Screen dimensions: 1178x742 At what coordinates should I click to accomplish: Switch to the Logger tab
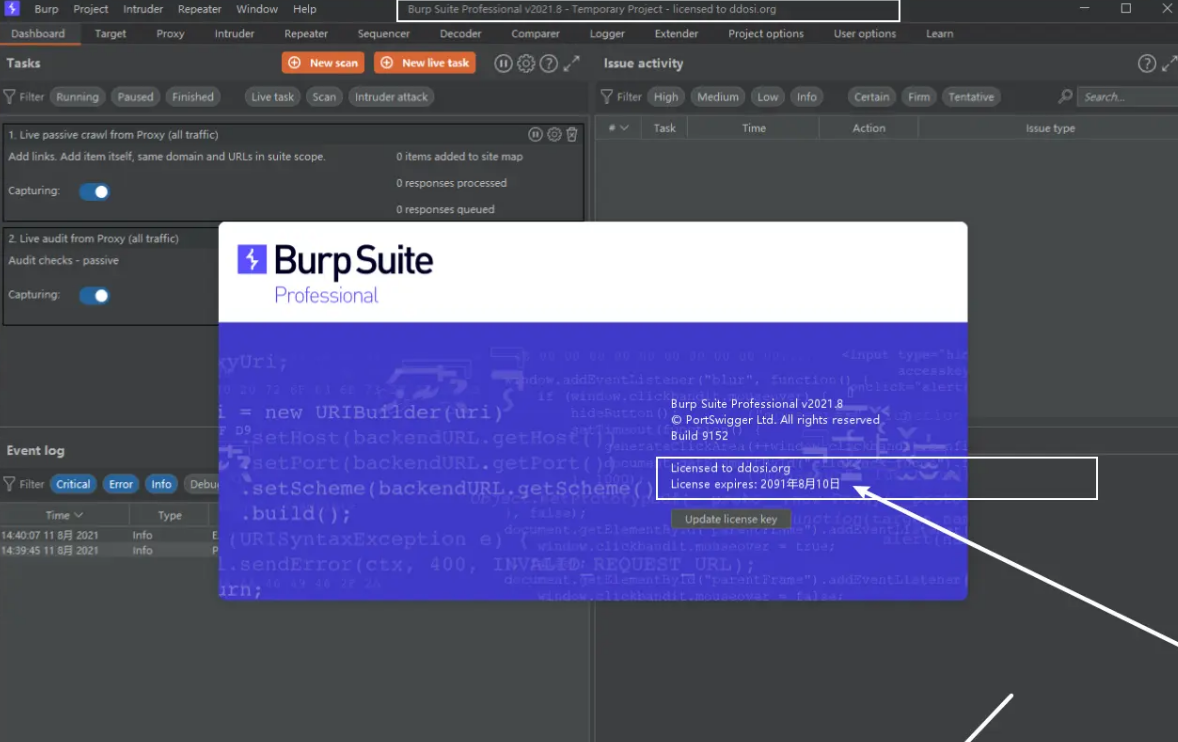tap(607, 34)
